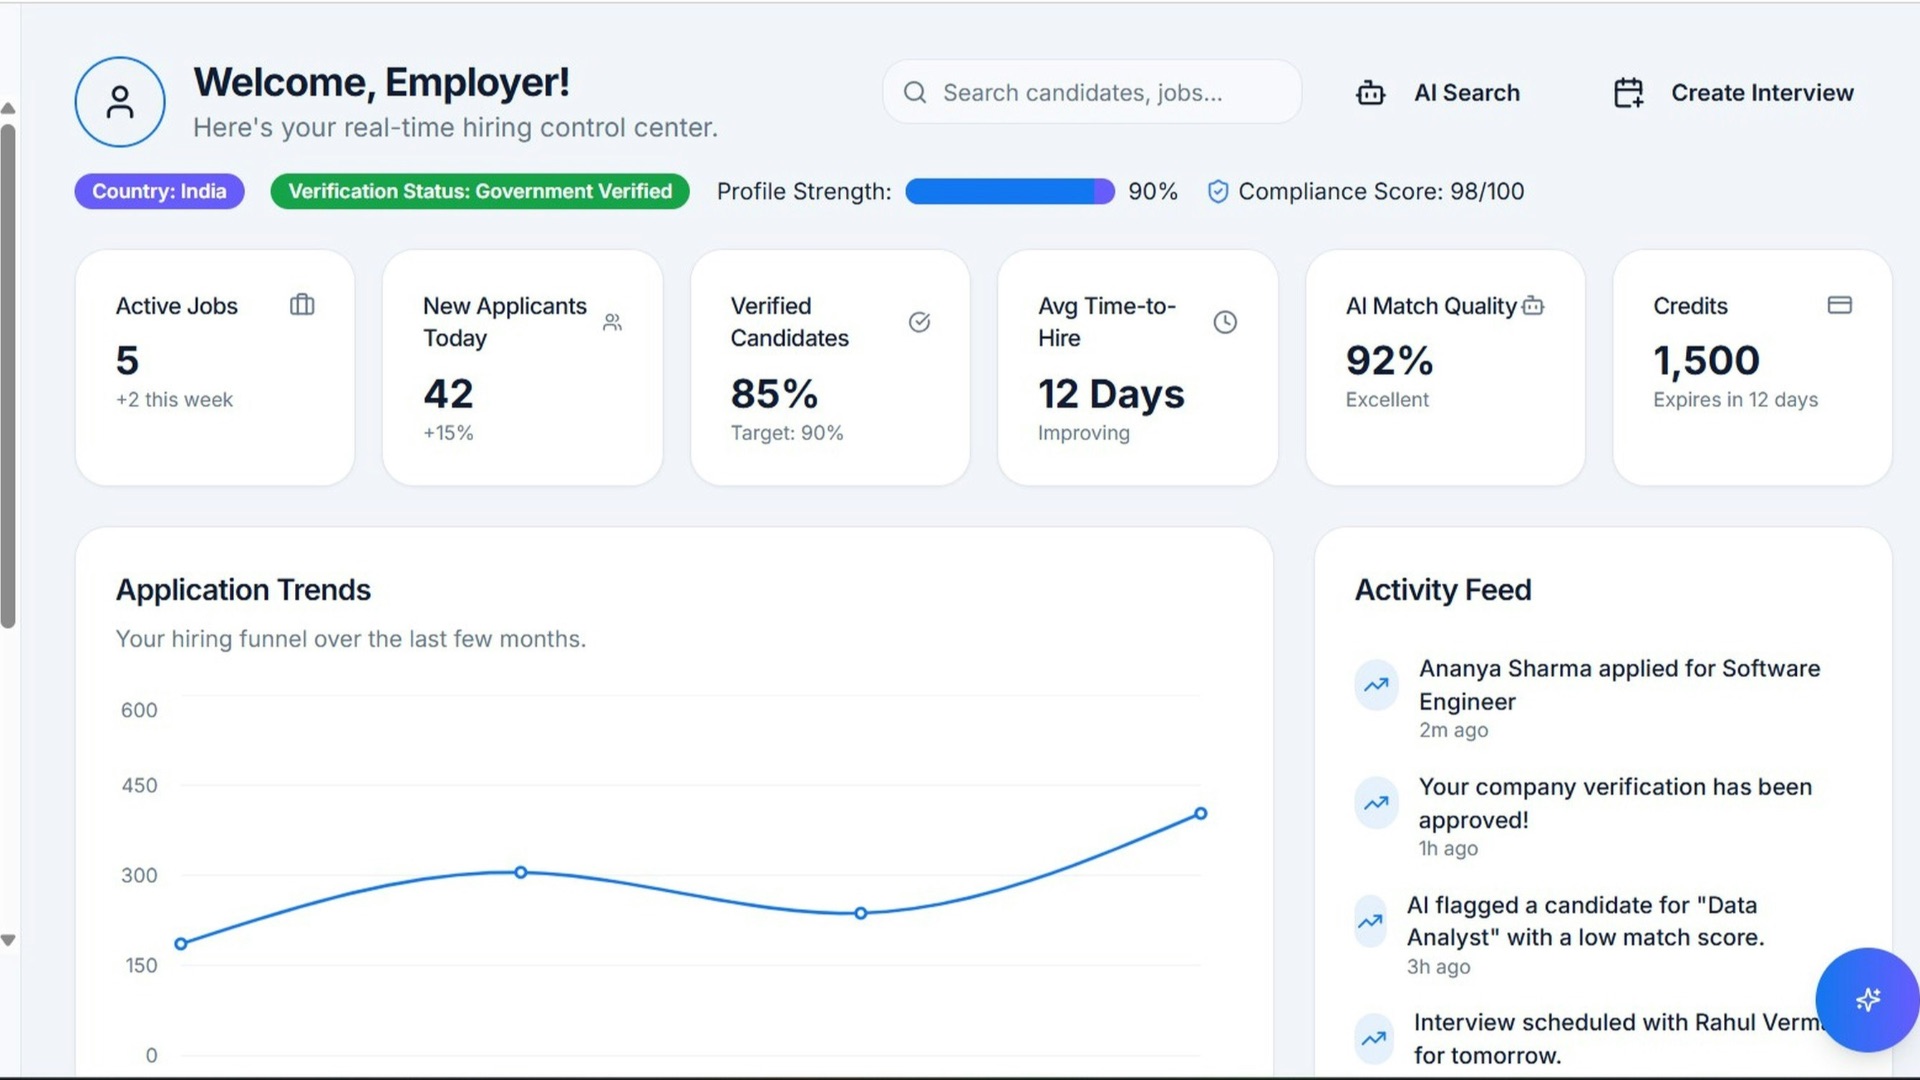This screenshot has width=1920, height=1080.
Task: Click the people icon on New Applicants
Action: click(612, 322)
